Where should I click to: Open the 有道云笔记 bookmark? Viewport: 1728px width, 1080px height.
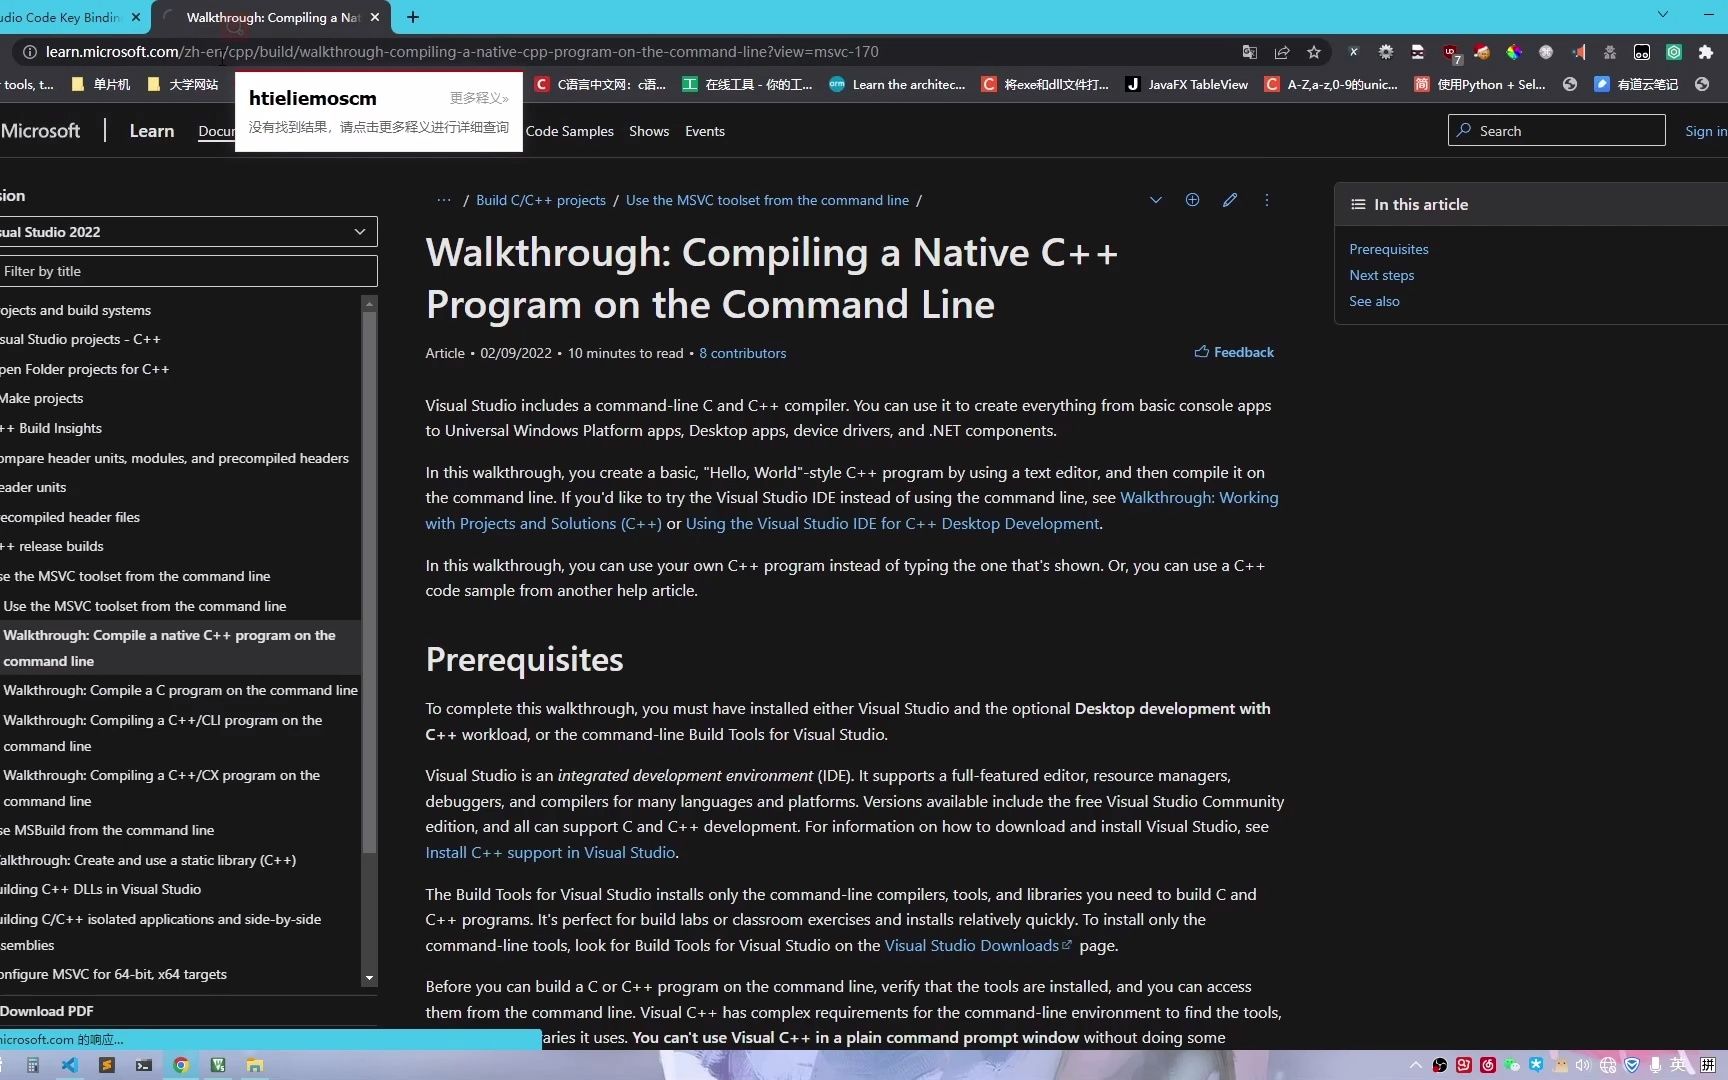(x=1636, y=84)
